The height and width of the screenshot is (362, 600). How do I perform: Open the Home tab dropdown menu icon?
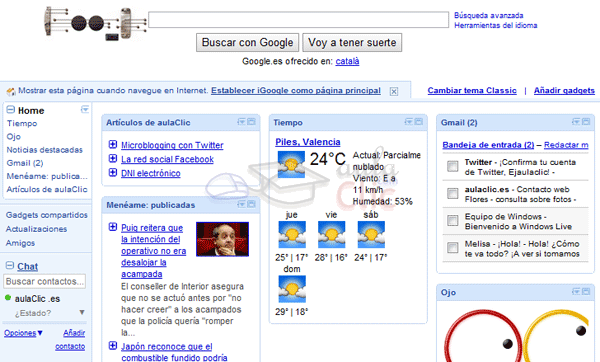point(85,109)
